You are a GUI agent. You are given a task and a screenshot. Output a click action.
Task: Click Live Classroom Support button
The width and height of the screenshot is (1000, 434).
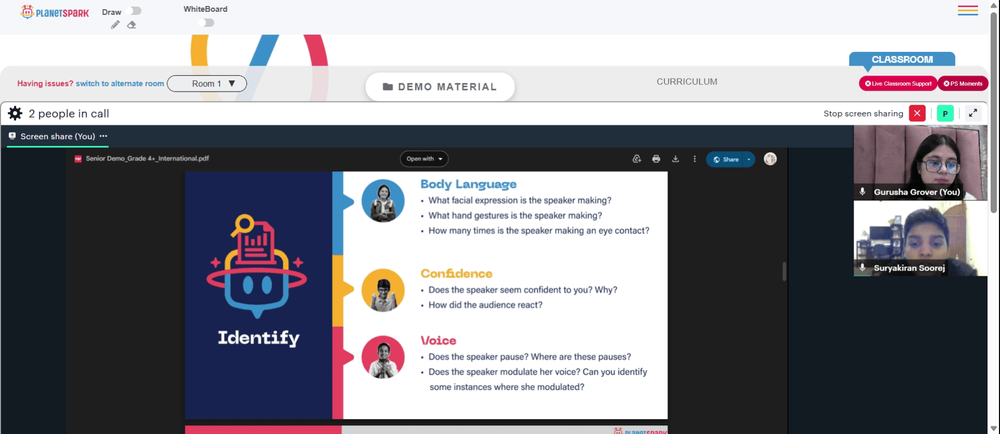898,83
